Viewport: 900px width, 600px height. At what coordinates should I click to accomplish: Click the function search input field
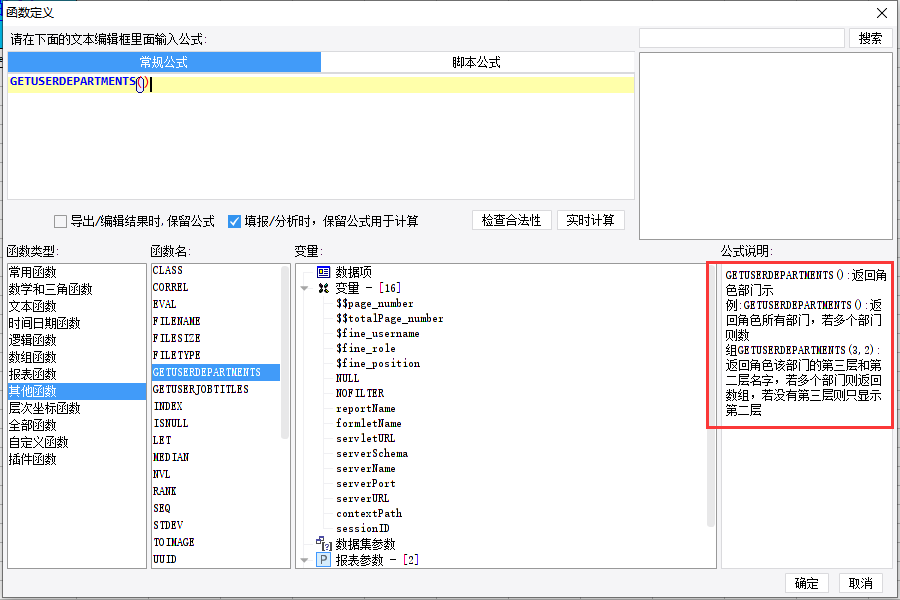(742, 38)
